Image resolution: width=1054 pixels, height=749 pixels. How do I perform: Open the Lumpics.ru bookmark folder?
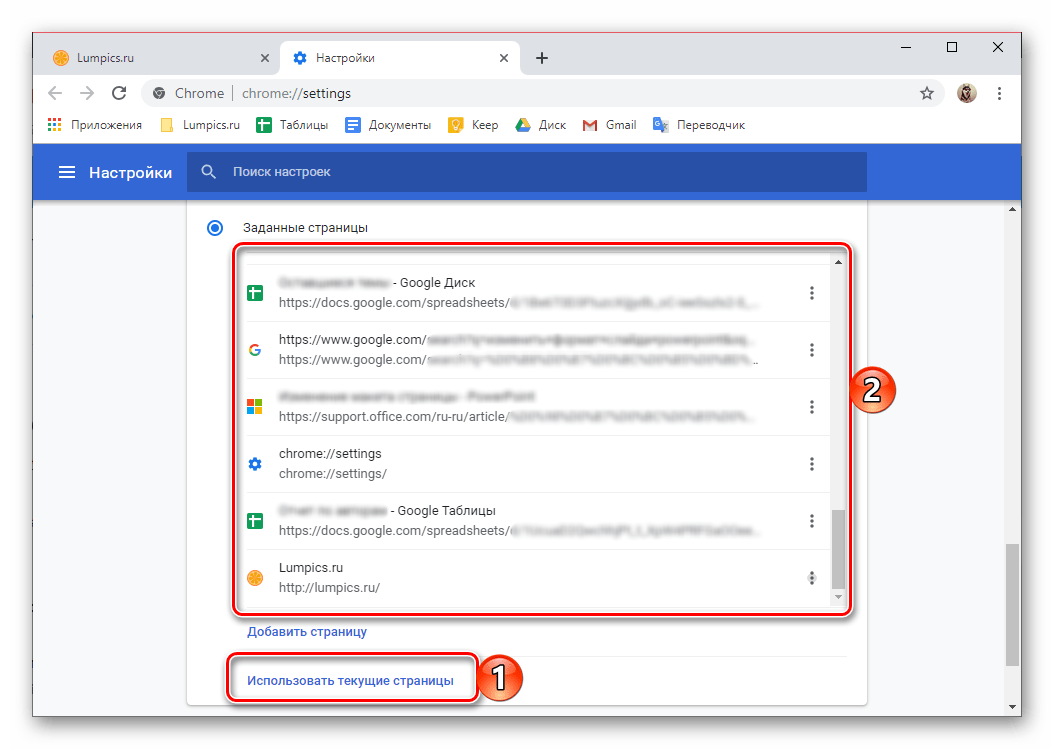[200, 125]
